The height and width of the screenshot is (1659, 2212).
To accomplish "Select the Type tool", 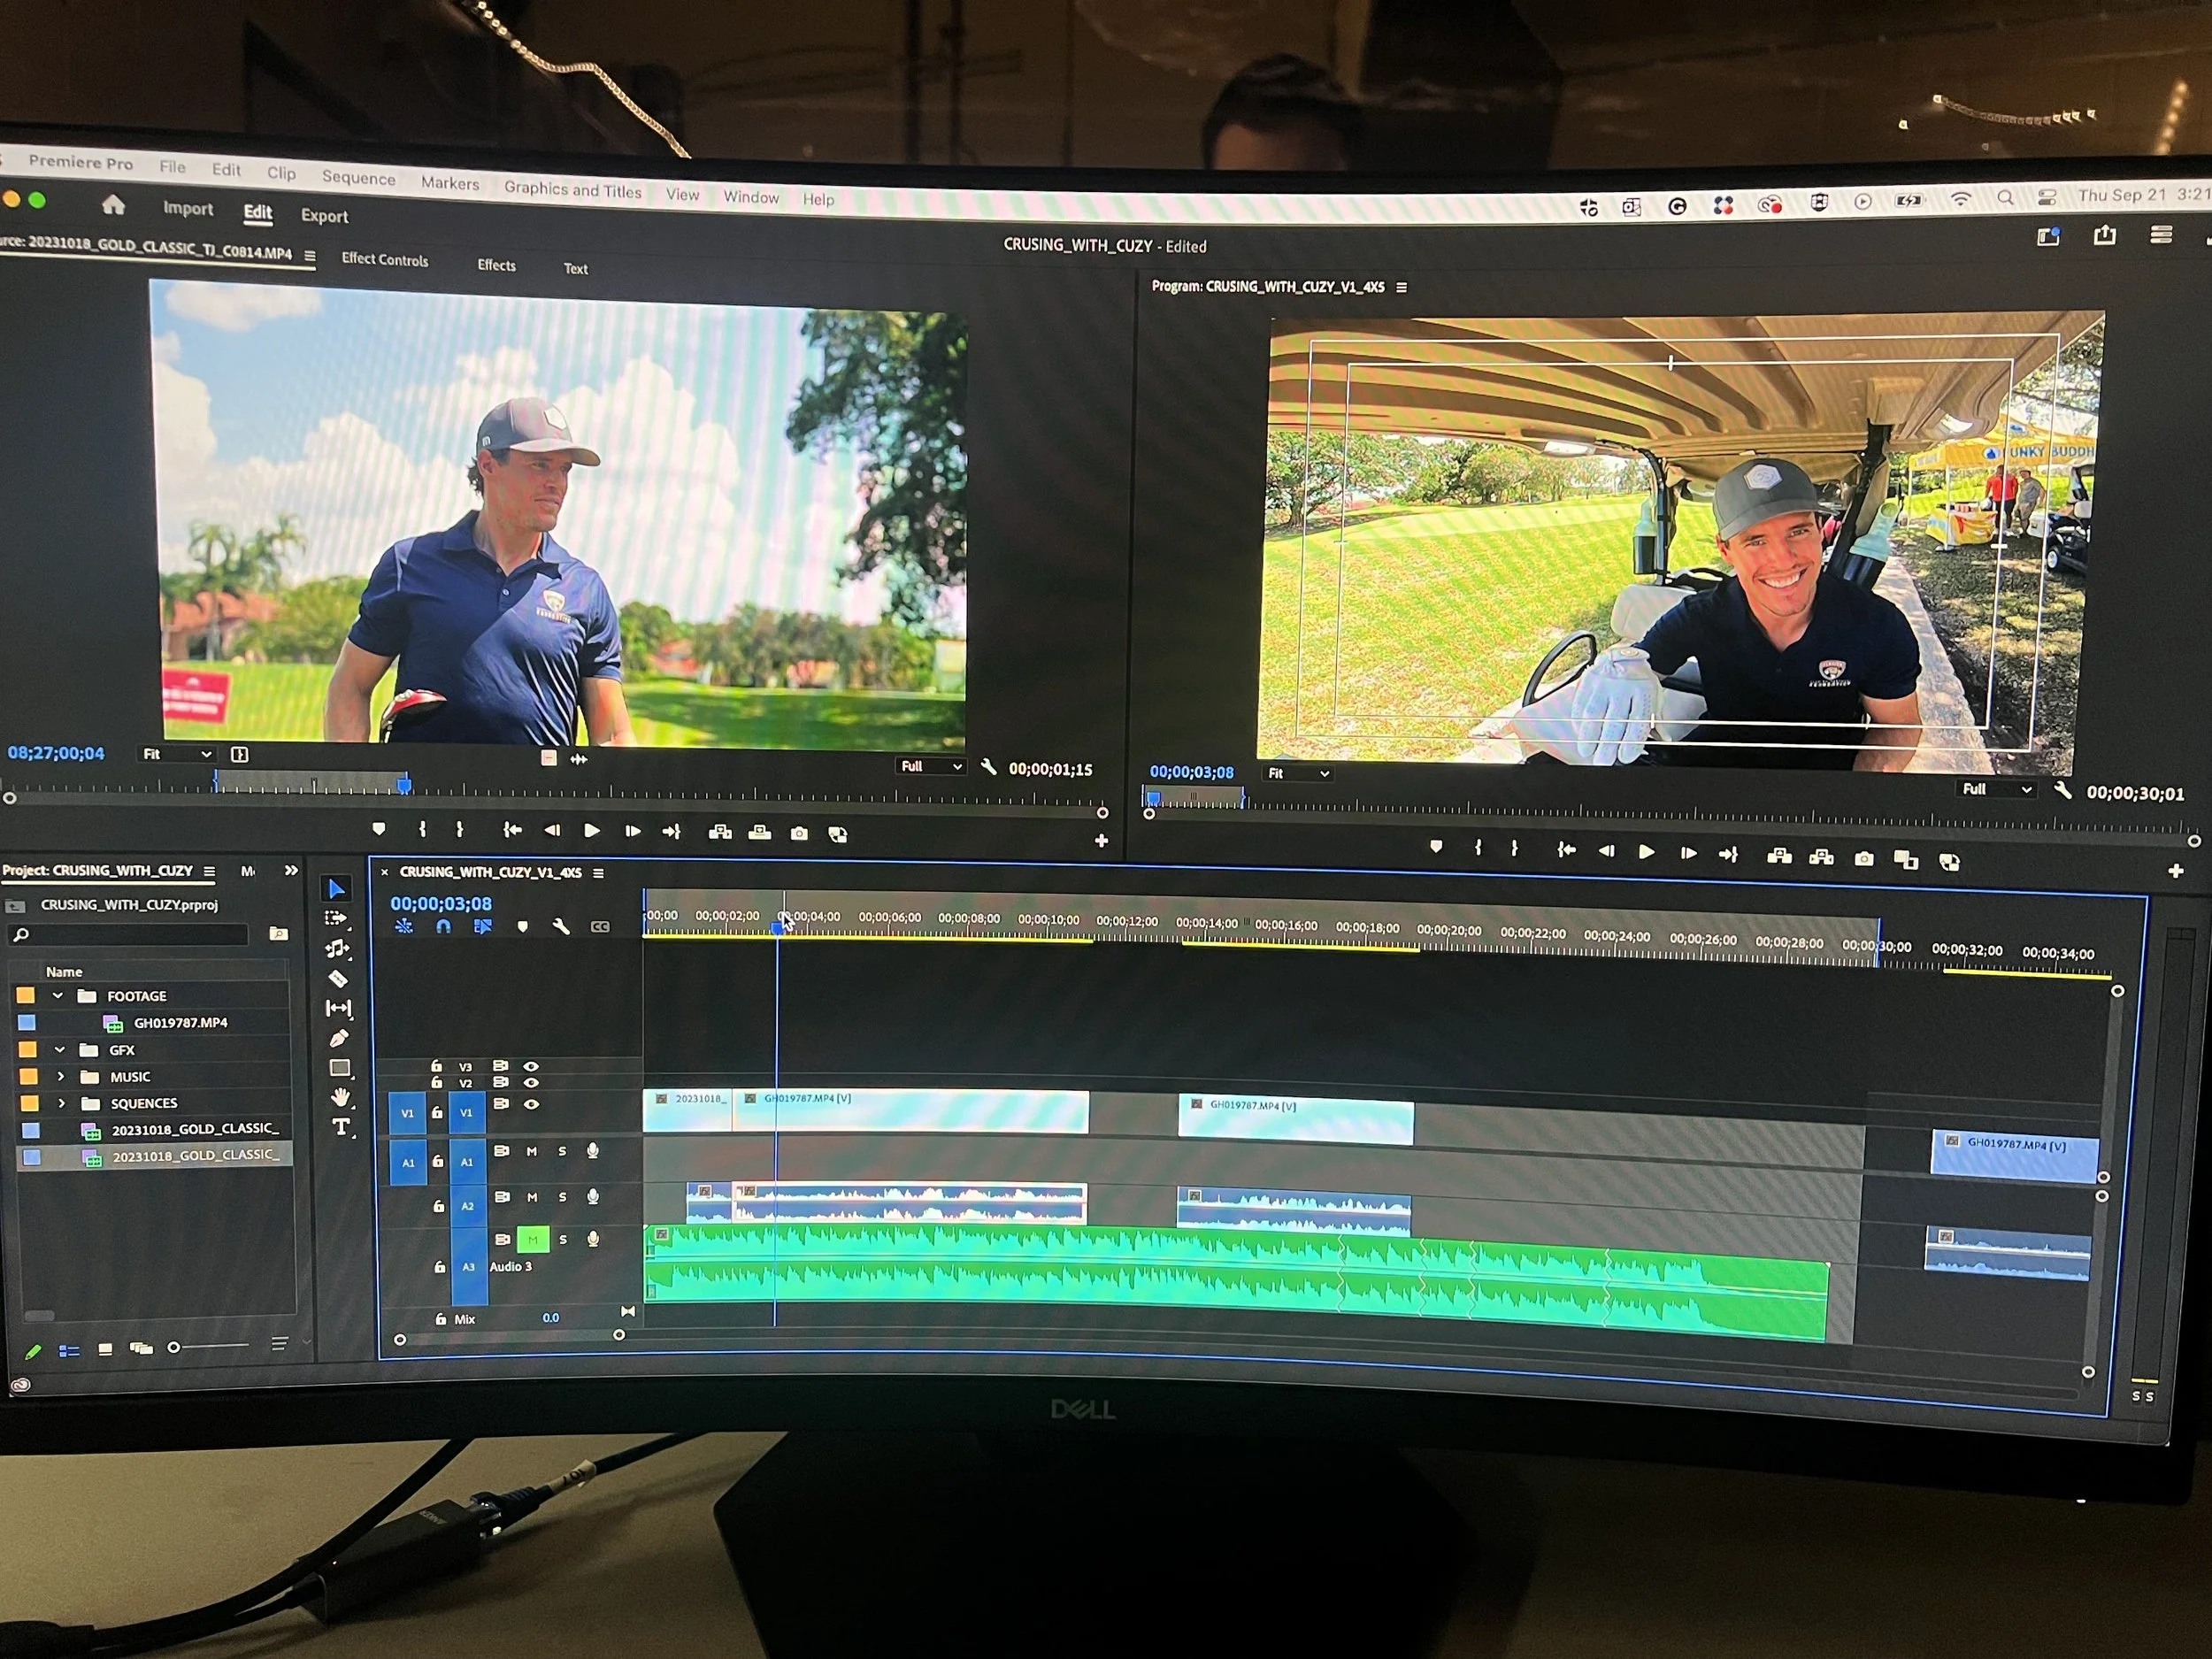I will 341,1127.
